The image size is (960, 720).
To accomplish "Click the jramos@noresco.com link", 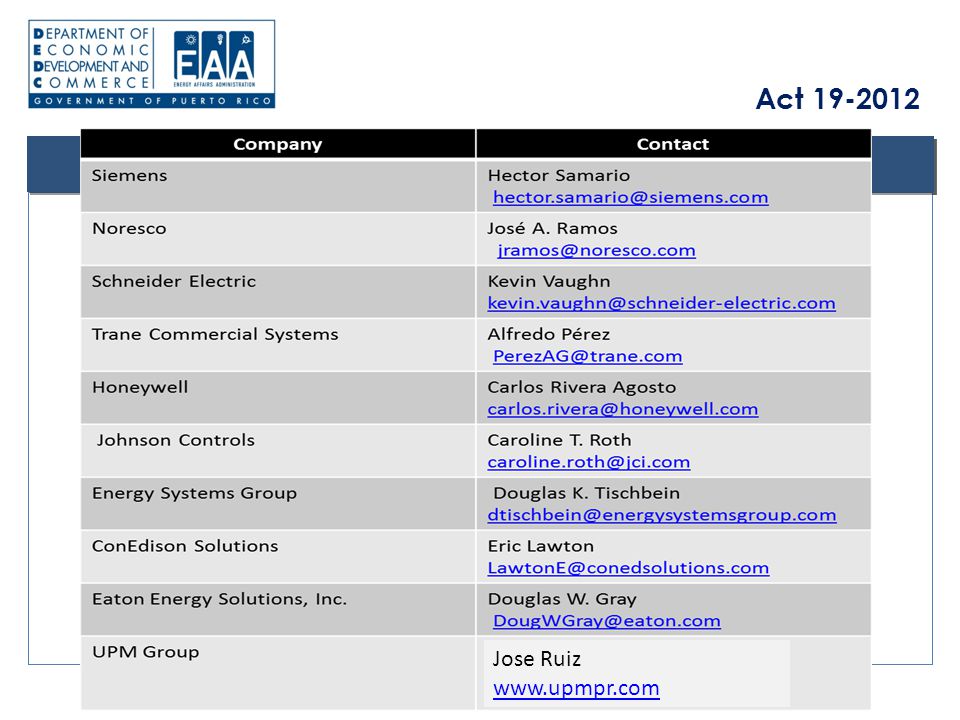I will pos(596,250).
